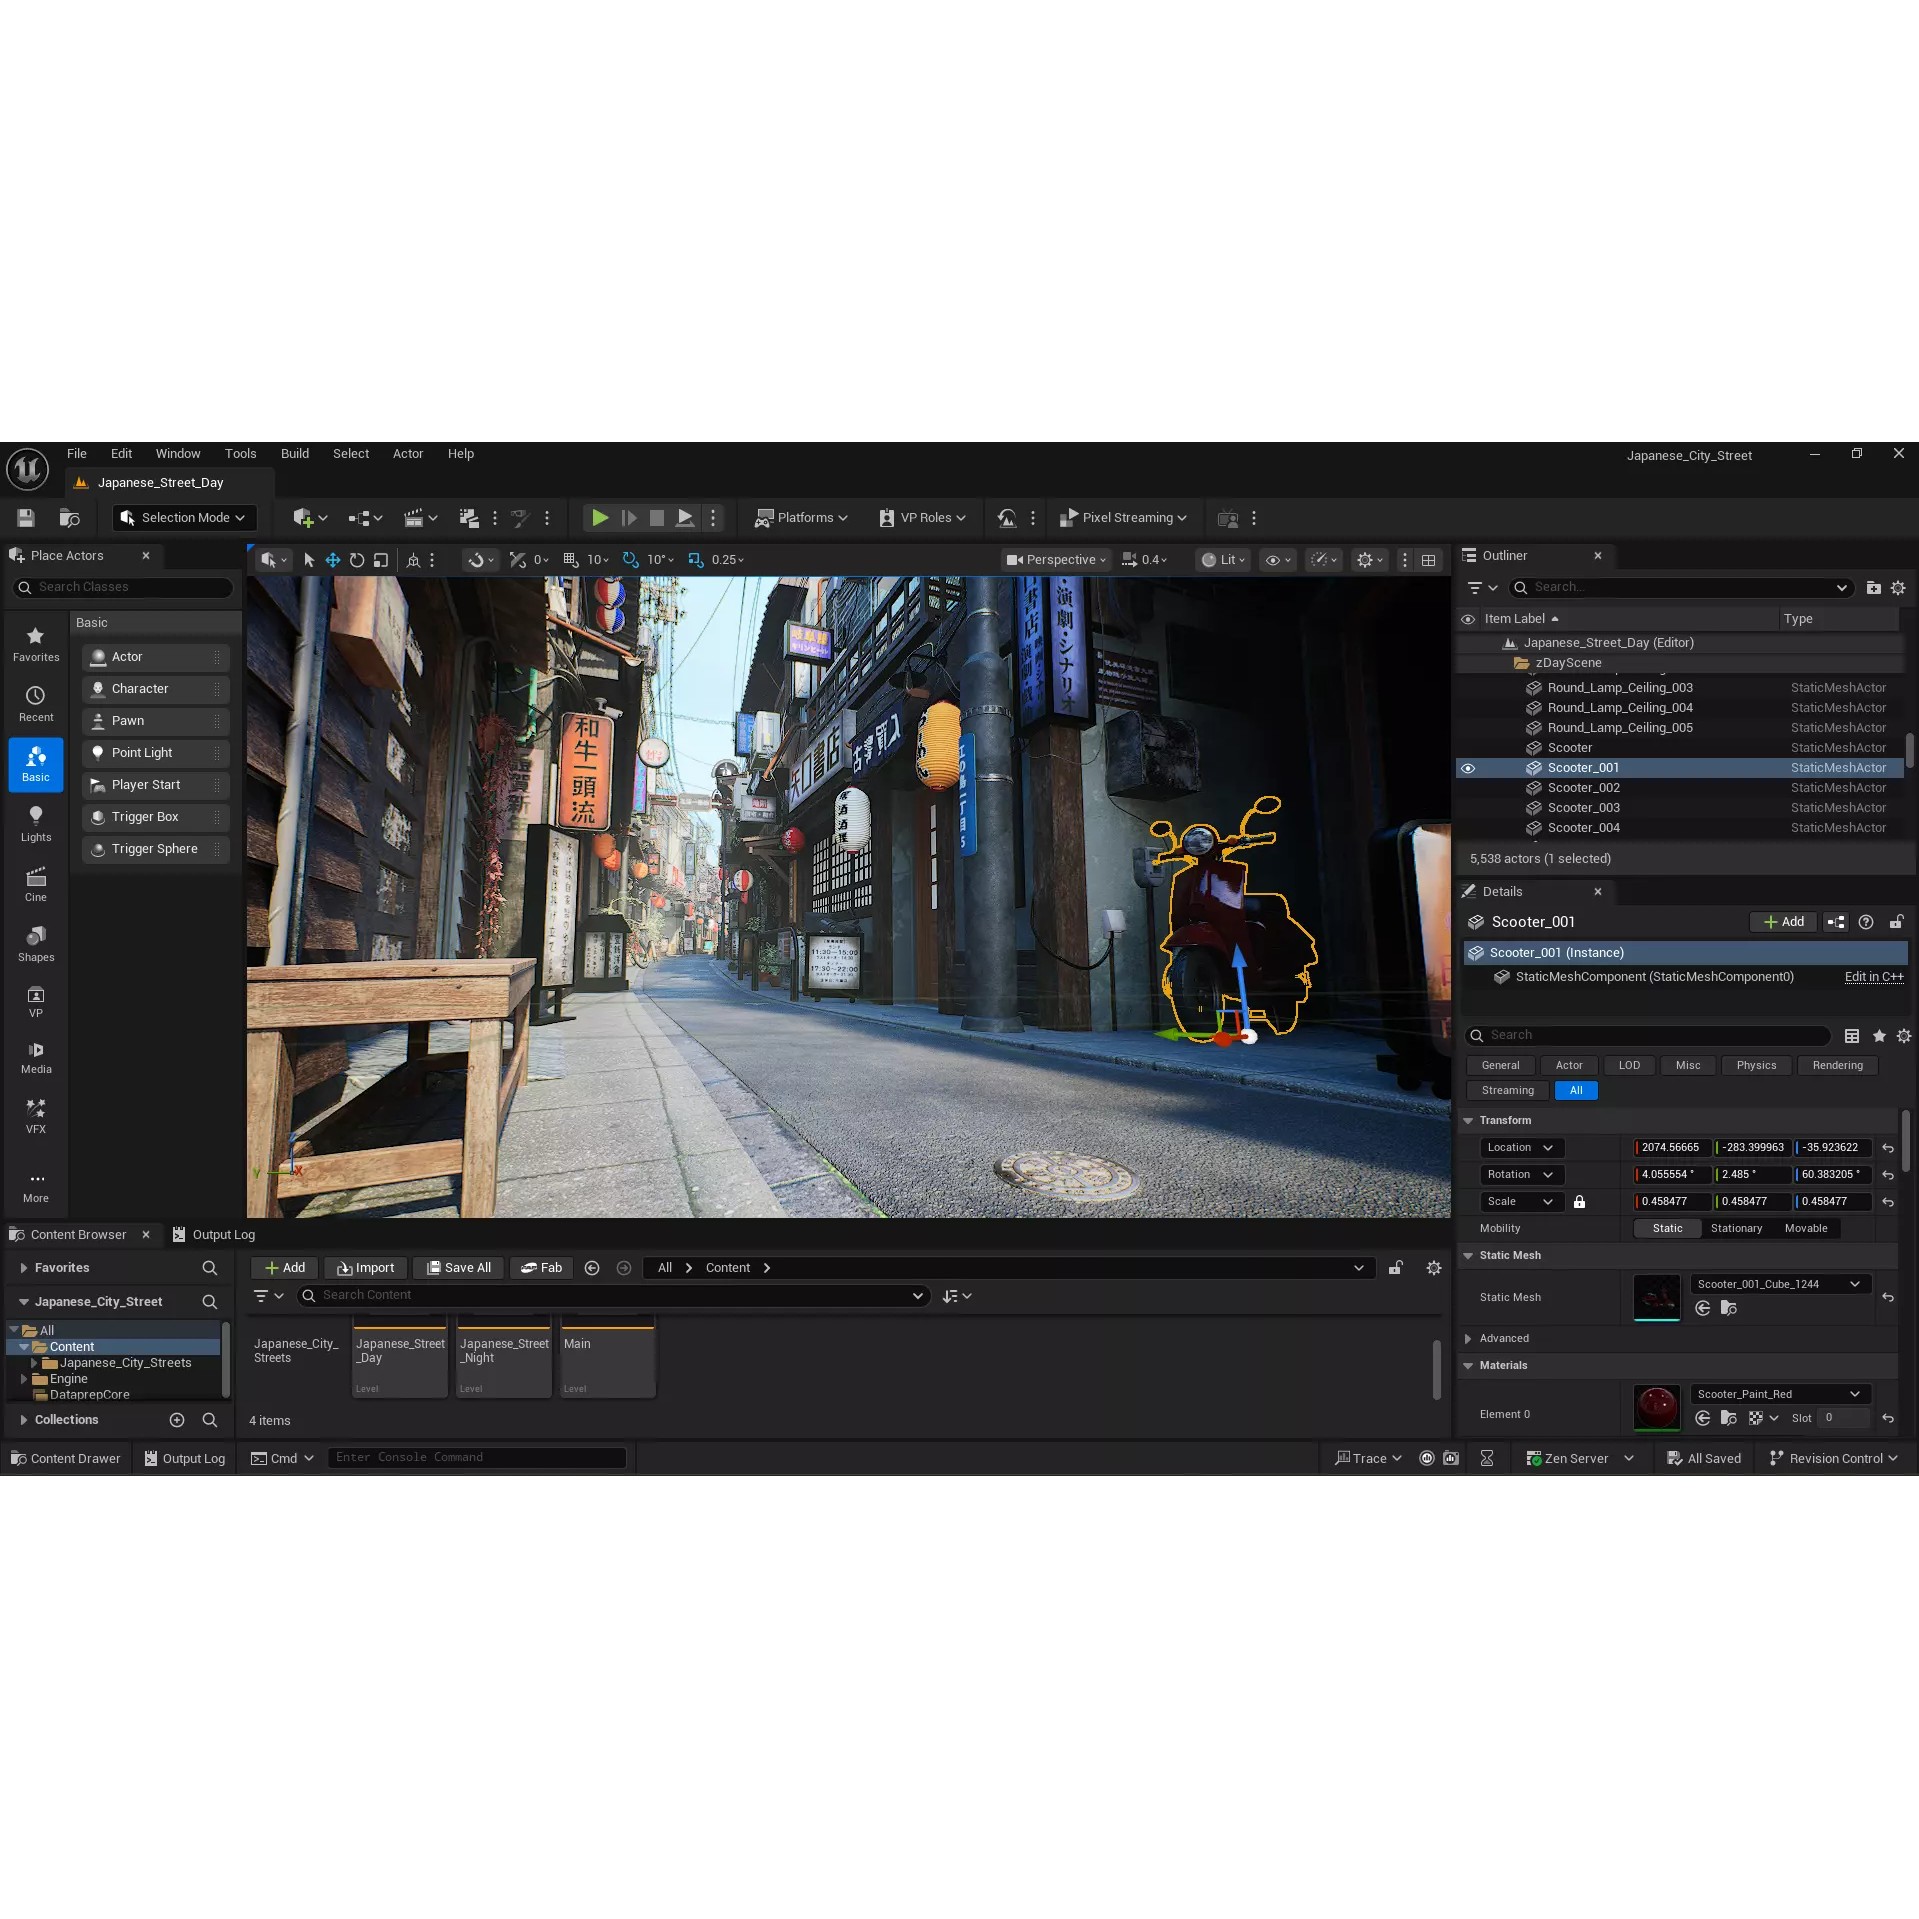1919x1919 pixels.
Task: Hide Scooter_001 with its visibility eye
Action: coord(1468,768)
